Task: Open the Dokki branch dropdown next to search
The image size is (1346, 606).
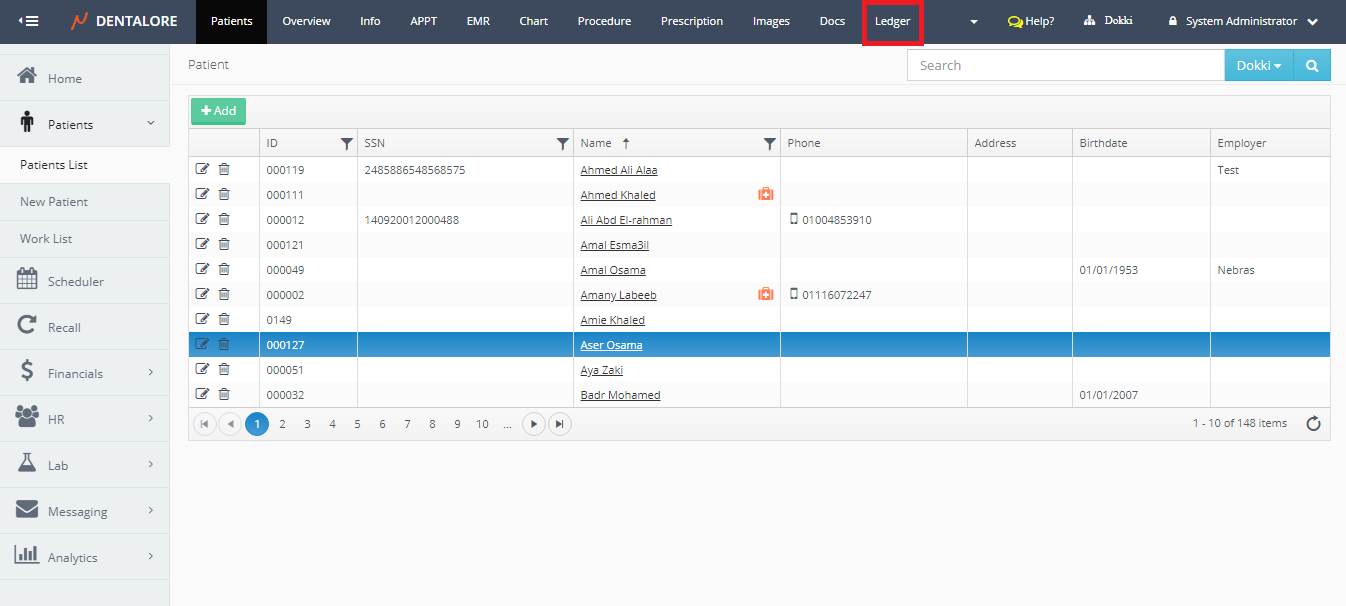Action: click(x=1258, y=65)
